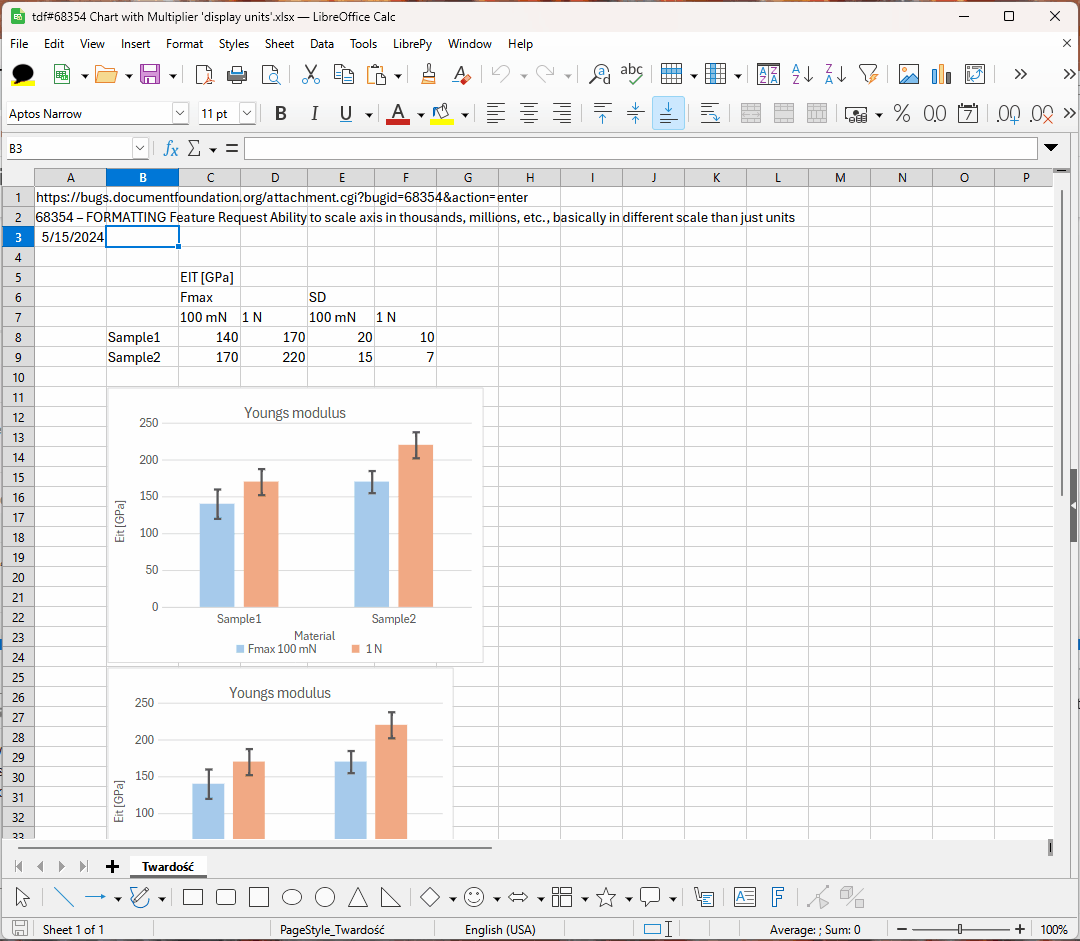The width and height of the screenshot is (1080, 941).
Task: Adjust the zoom slider handle
Action: pyautogui.click(x=959, y=929)
